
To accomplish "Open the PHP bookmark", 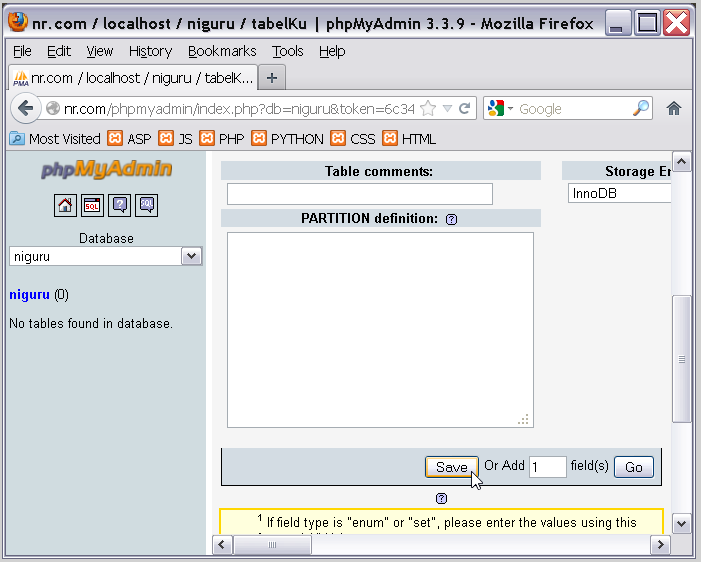I will pyautogui.click(x=221, y=139).
